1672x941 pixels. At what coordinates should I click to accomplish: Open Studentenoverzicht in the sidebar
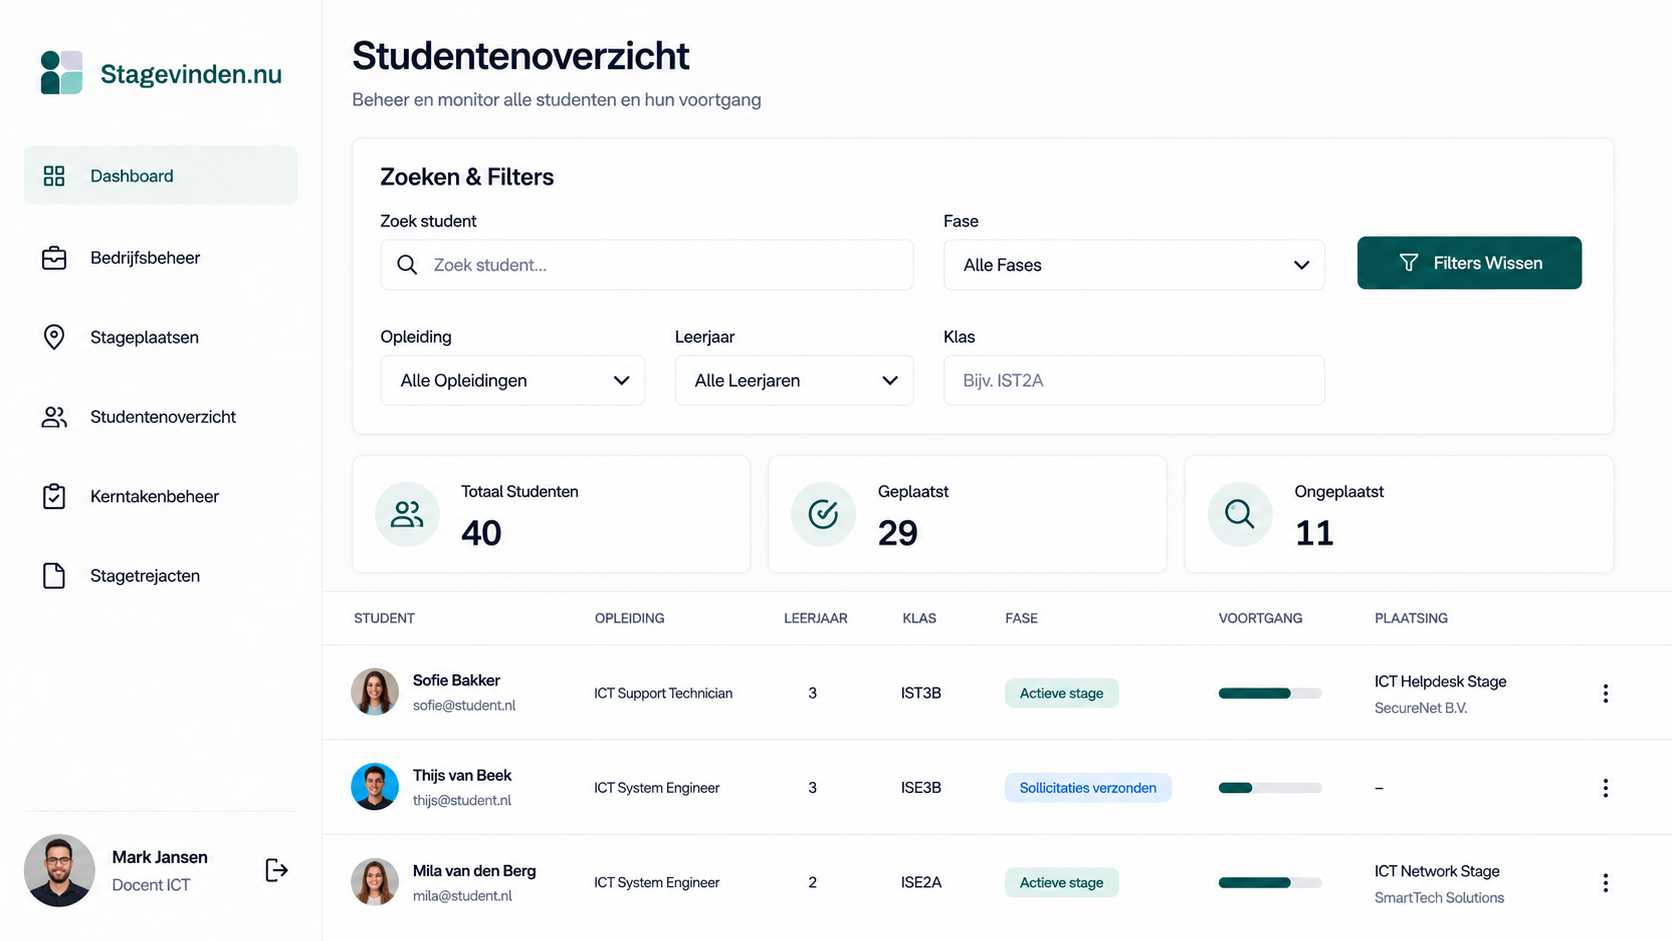click(x=161, y=417)
